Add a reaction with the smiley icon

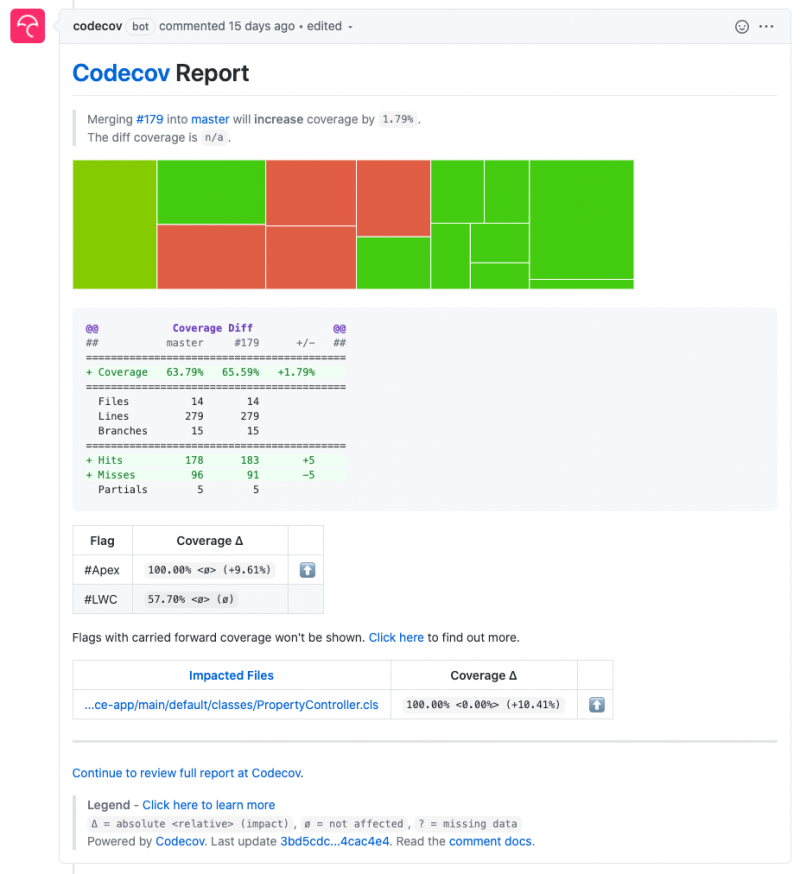click(741, 27)
